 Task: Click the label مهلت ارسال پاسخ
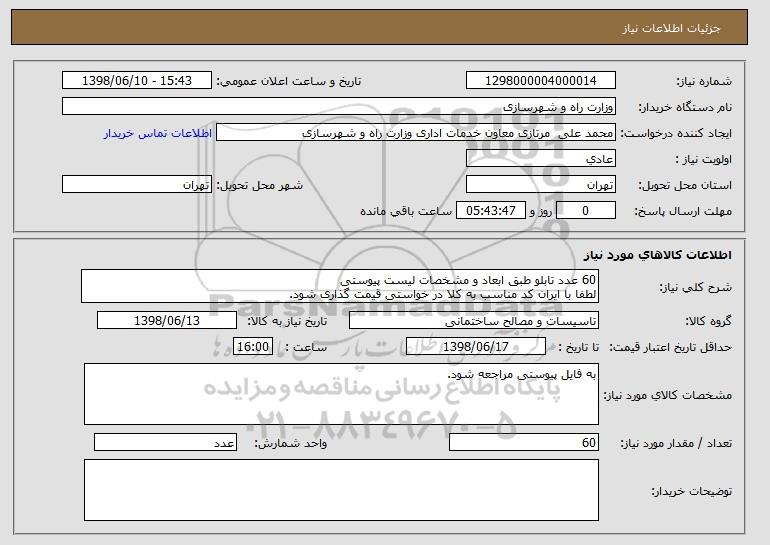(683, 211)
